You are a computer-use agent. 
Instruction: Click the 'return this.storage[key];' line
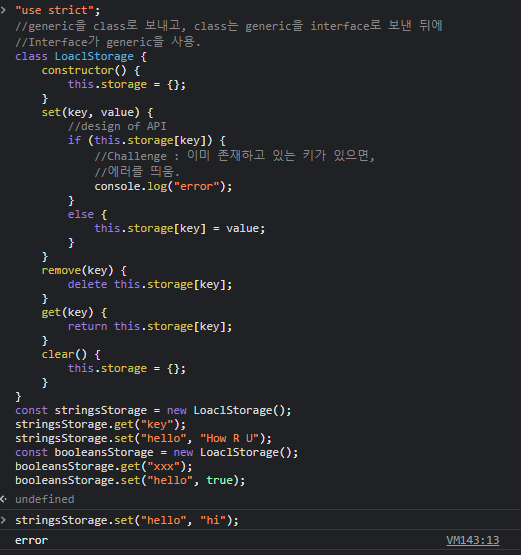pyautogui.click(x=150, y=326)
